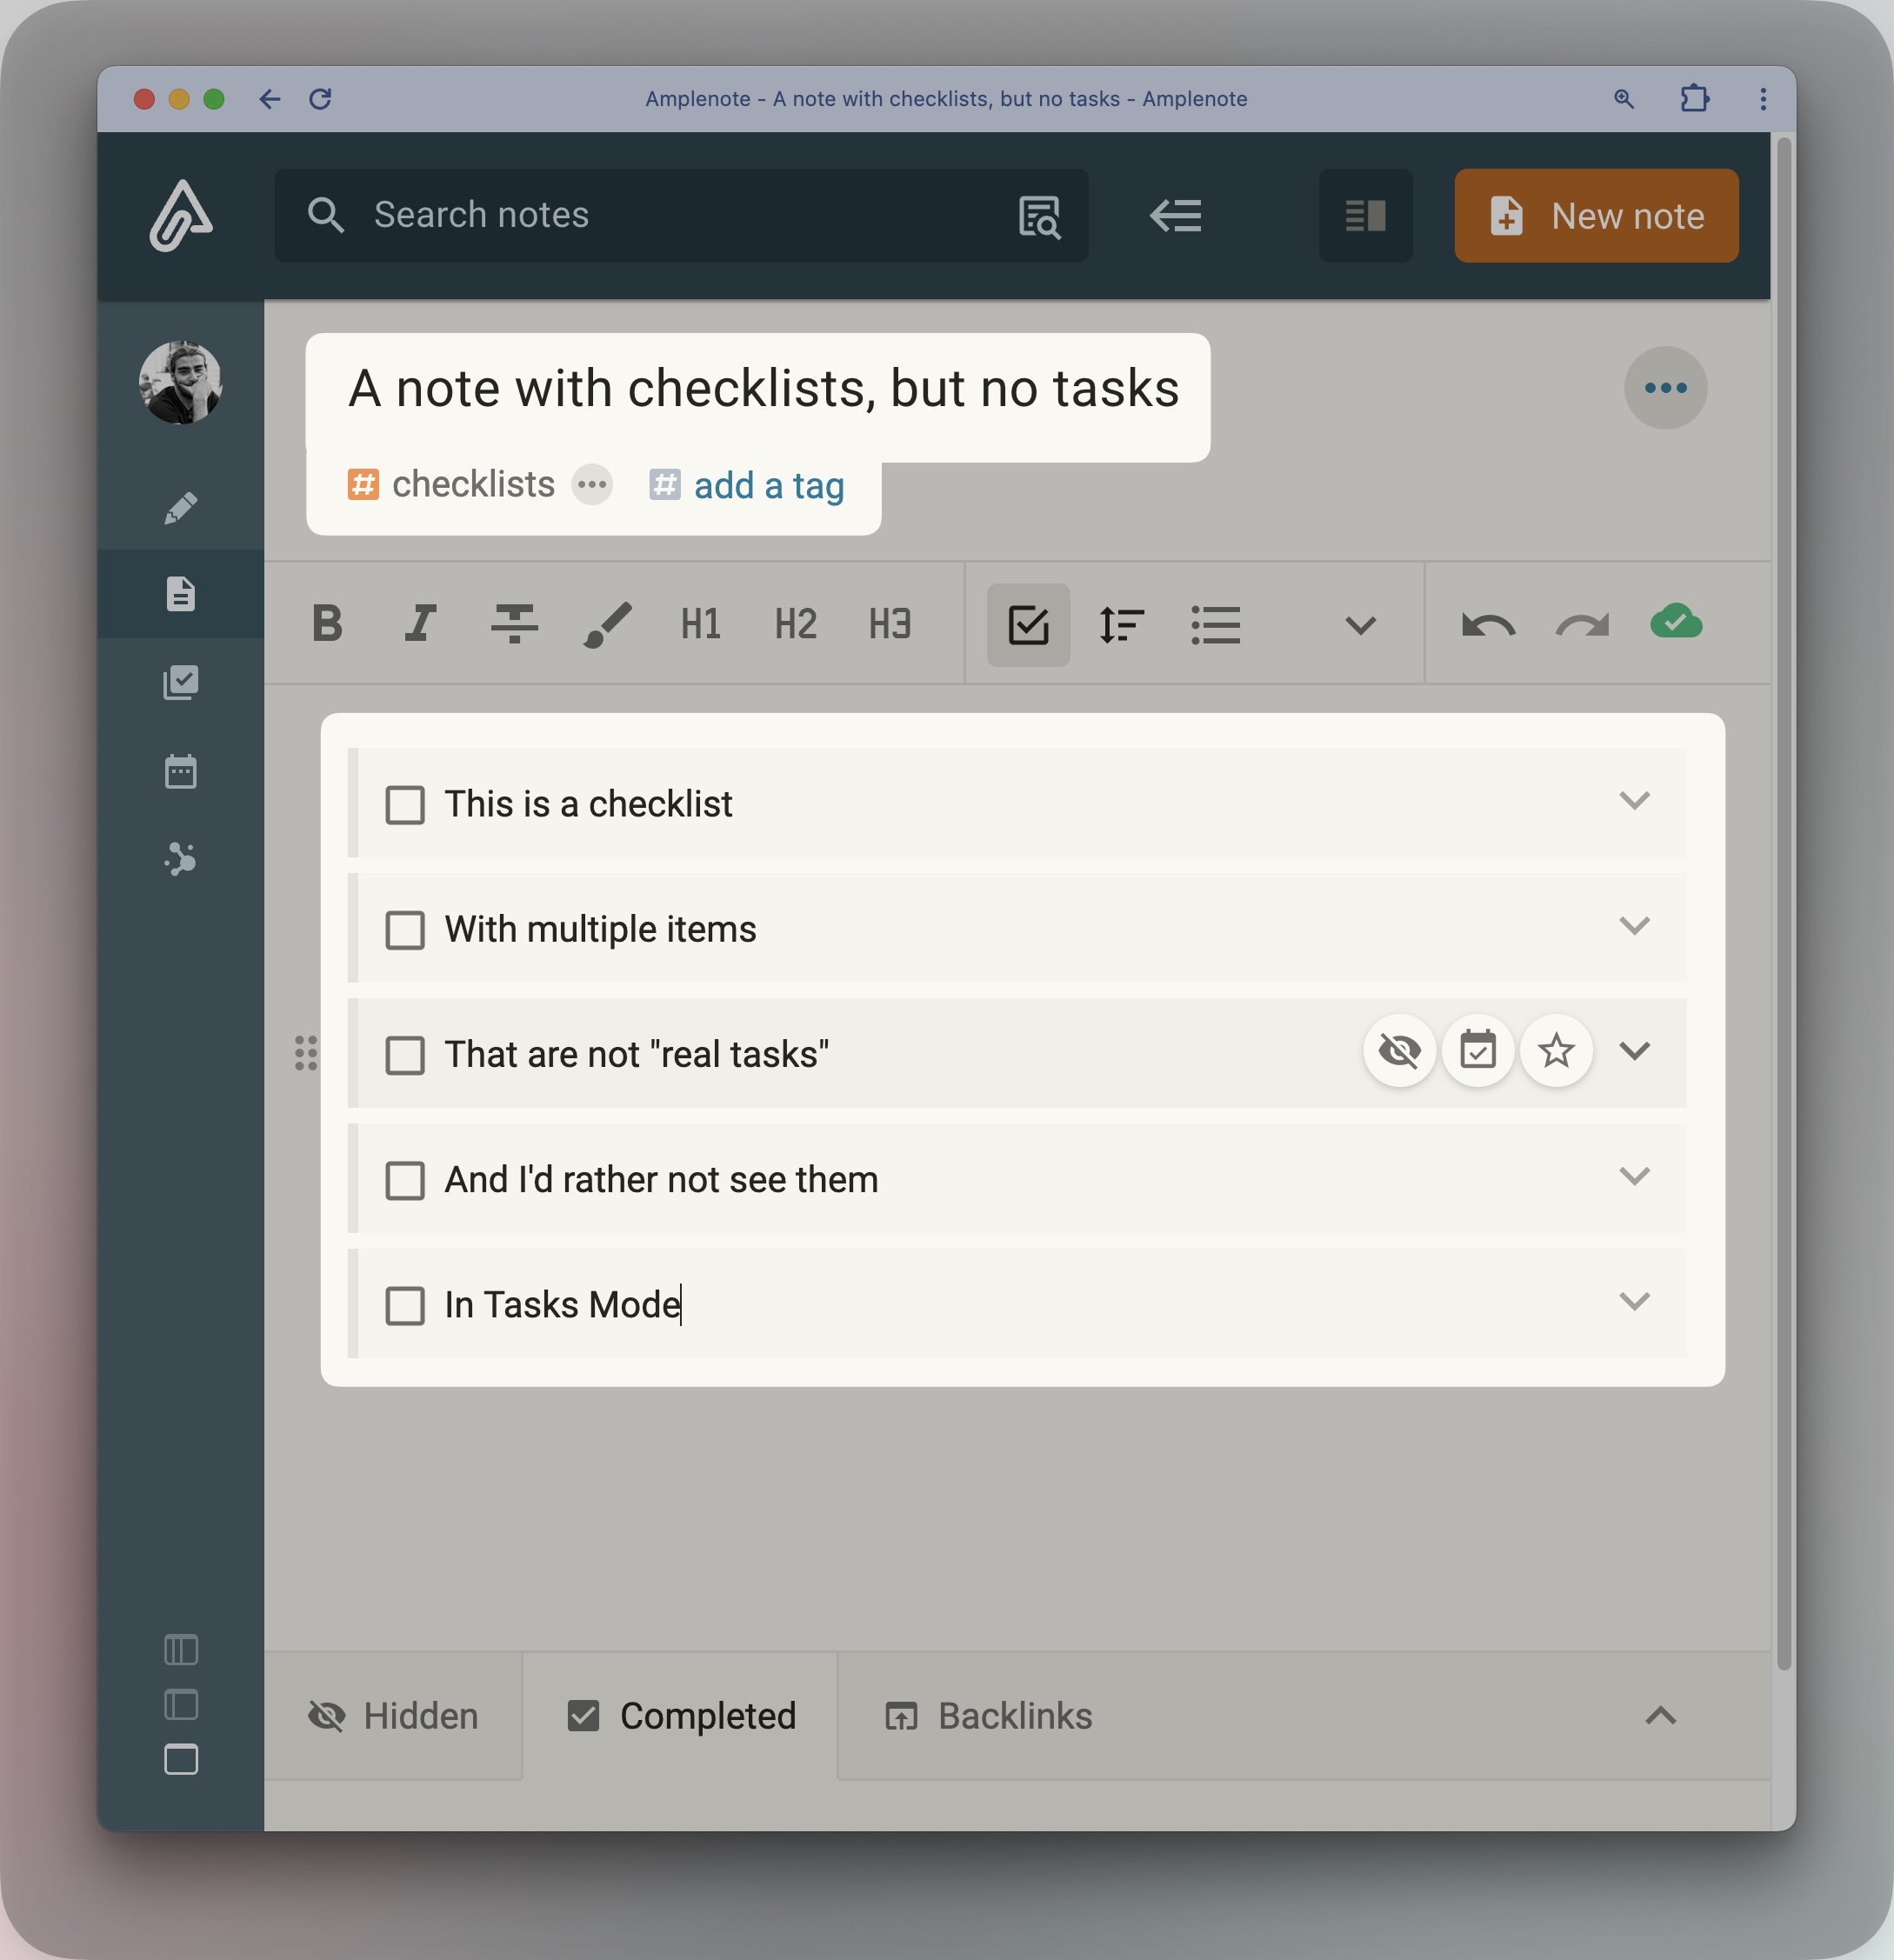Click the add a tag link

769,485
